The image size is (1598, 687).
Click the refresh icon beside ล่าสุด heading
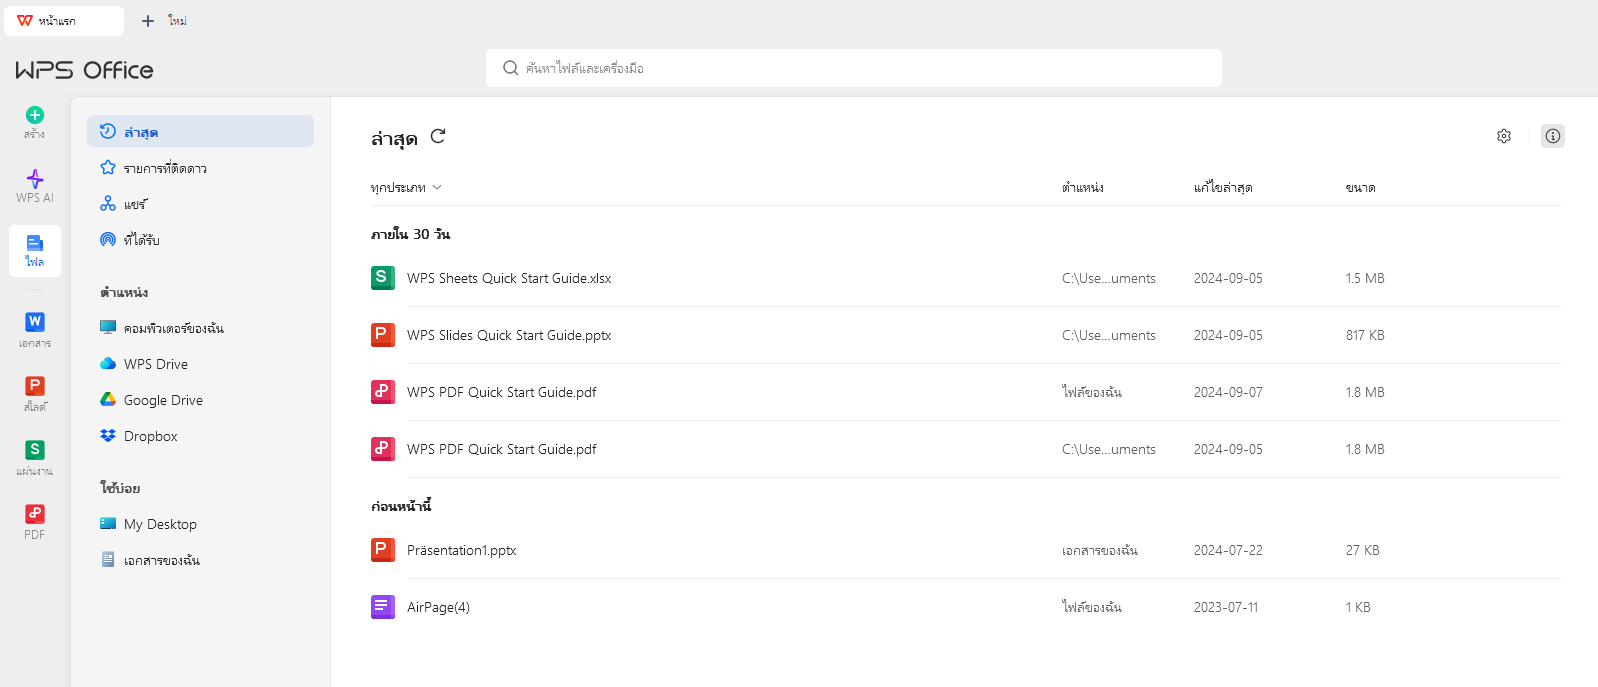(x=438, y=136)
